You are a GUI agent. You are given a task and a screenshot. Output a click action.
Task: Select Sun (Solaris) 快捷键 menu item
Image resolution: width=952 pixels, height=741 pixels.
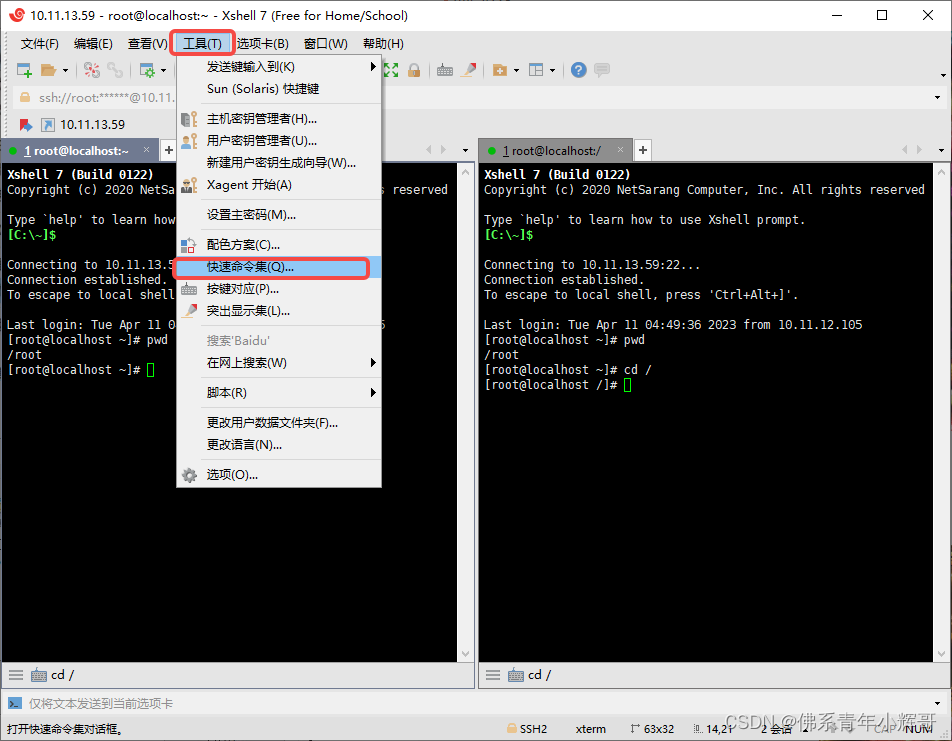279,89
